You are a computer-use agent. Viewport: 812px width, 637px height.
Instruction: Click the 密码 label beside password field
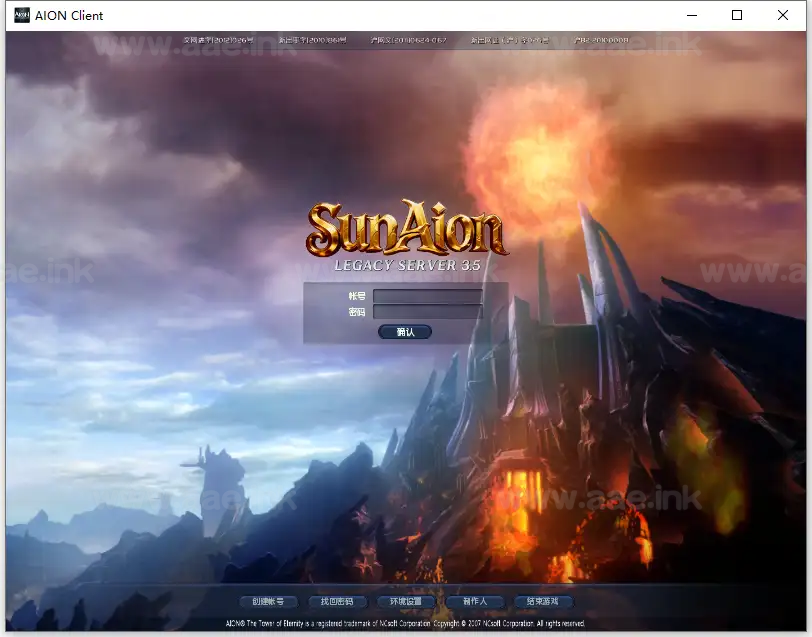coord(357,312)
